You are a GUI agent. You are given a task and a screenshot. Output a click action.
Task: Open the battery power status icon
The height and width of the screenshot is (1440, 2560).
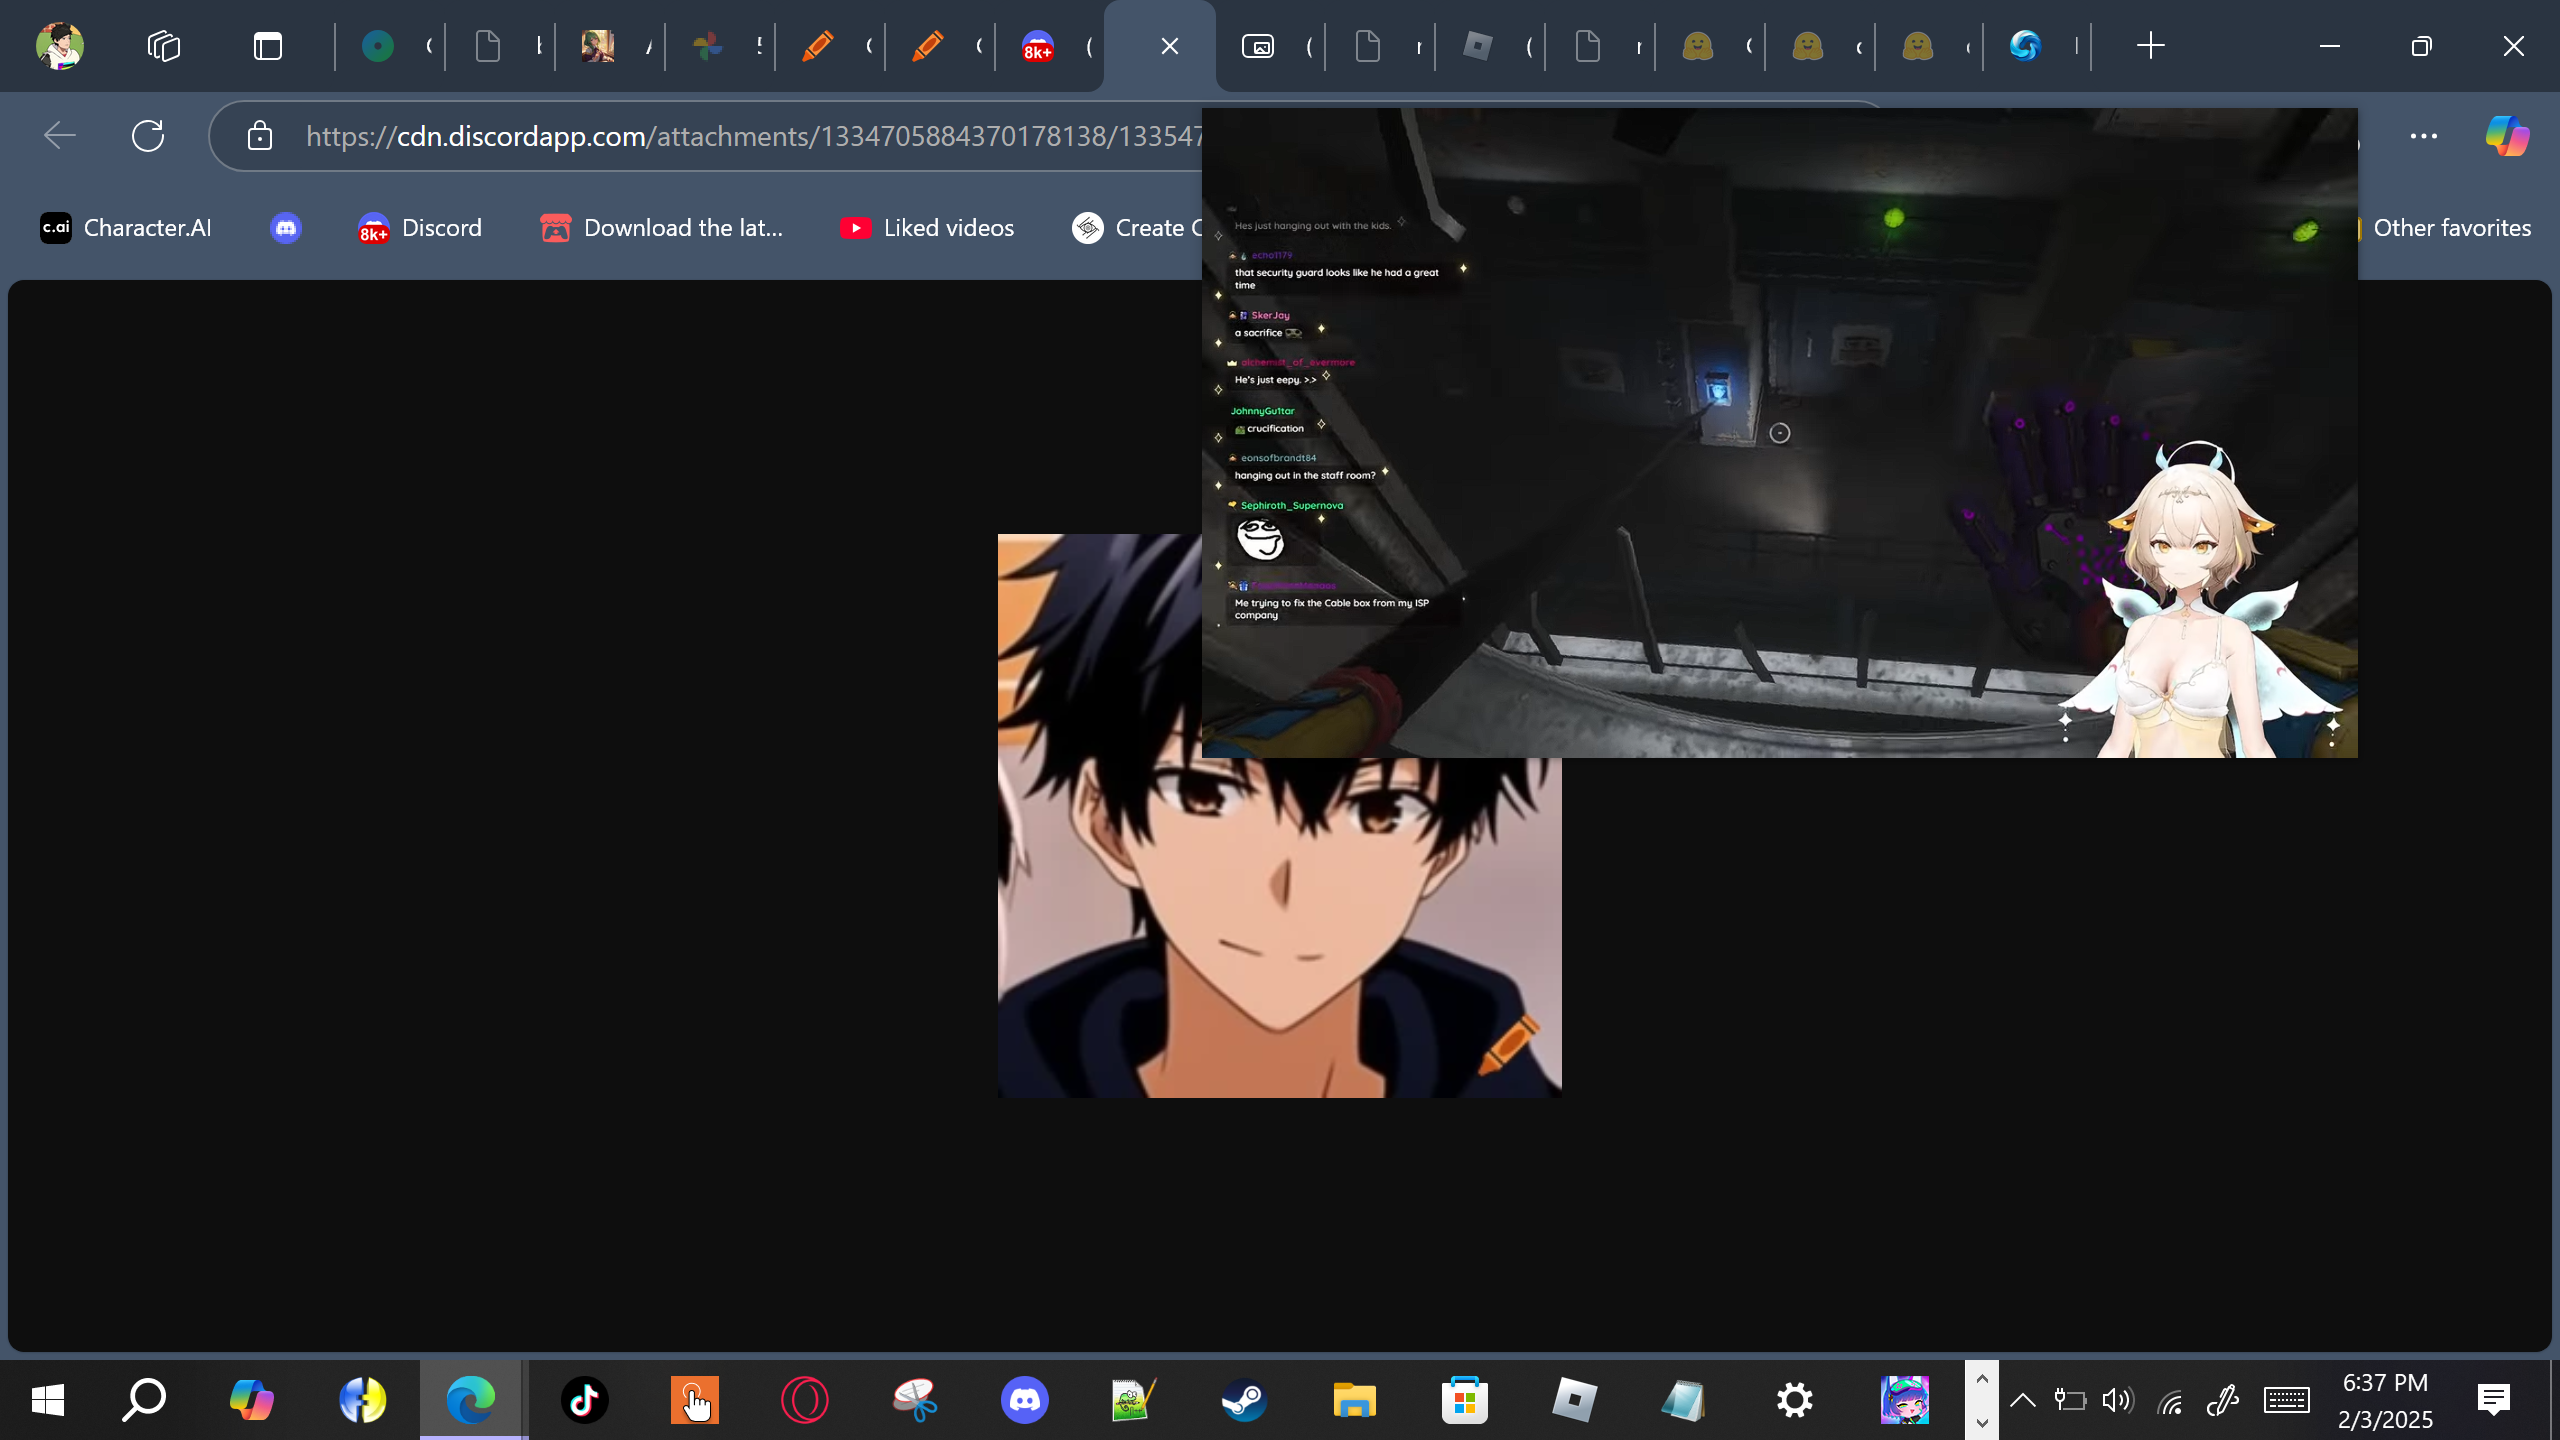coord(2069,1400)
